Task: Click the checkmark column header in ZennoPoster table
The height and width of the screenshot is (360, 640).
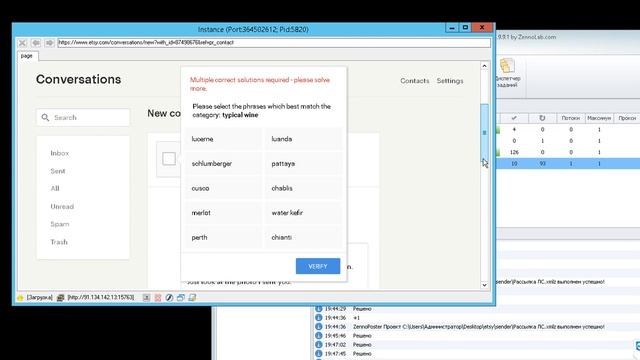Action: [x=514, y=118]
